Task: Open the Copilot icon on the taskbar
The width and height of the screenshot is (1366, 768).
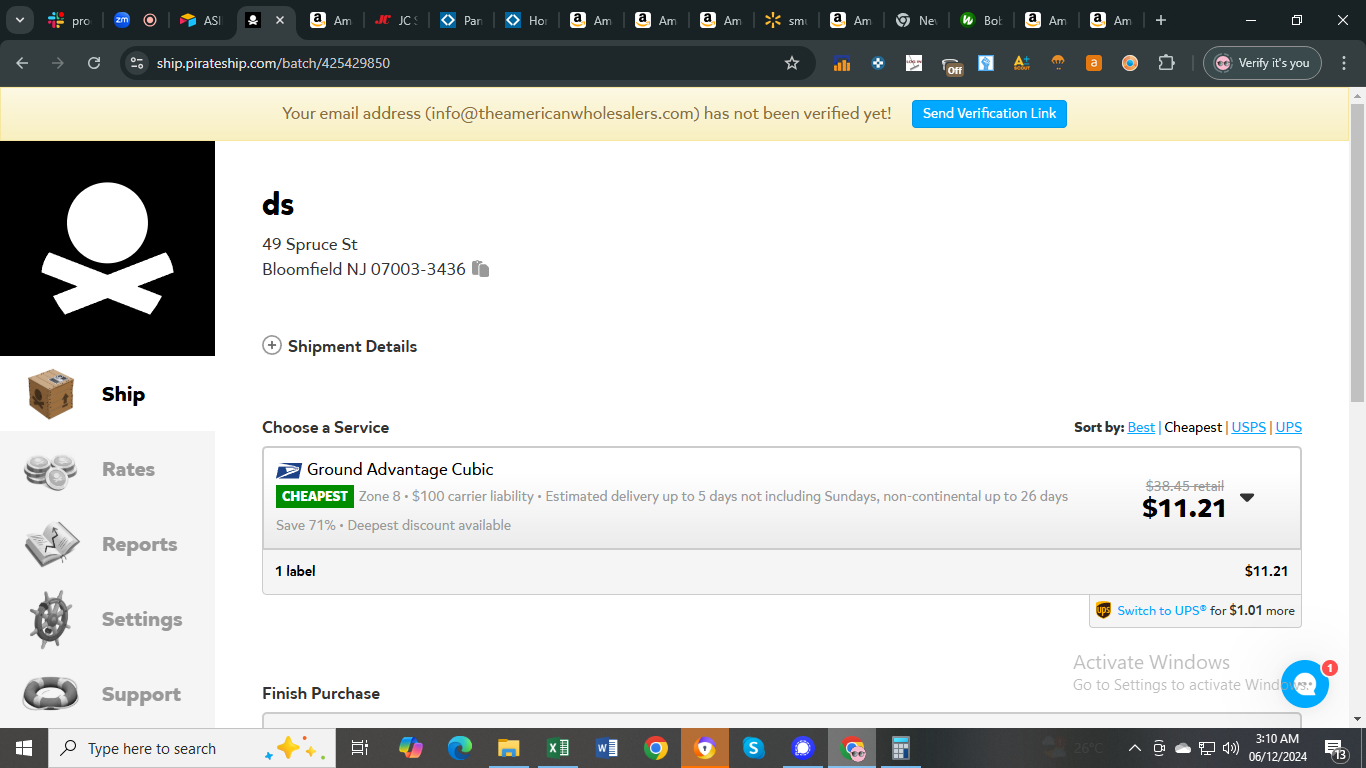Action: [411, 748]
